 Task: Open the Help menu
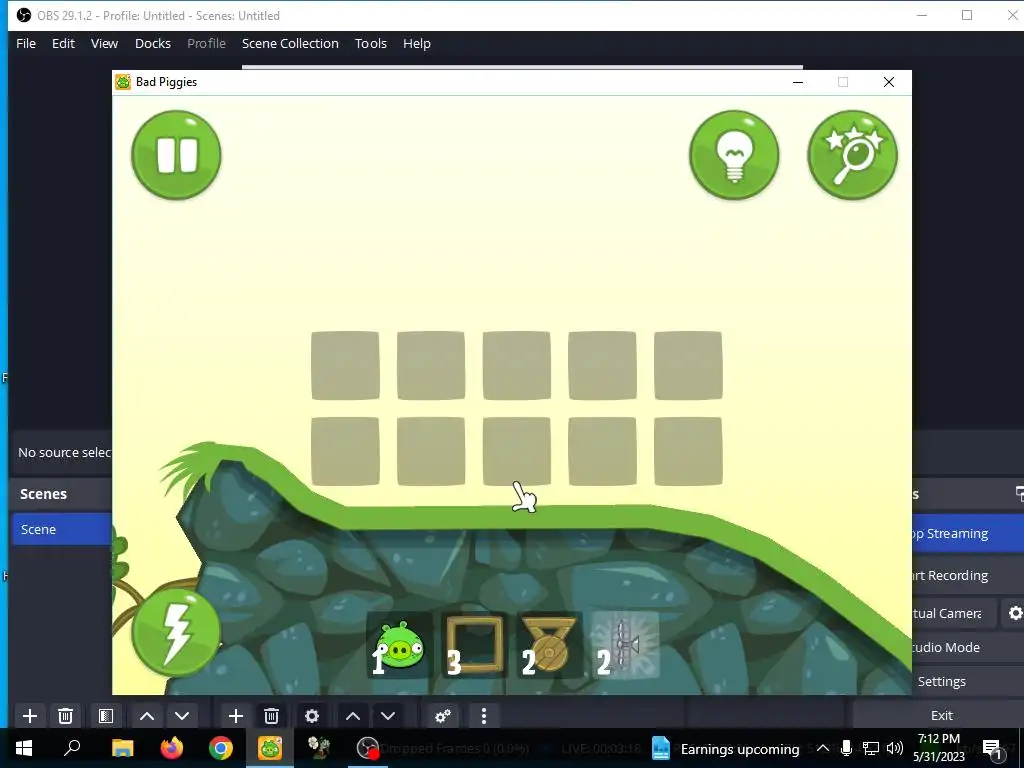(417, 43)
